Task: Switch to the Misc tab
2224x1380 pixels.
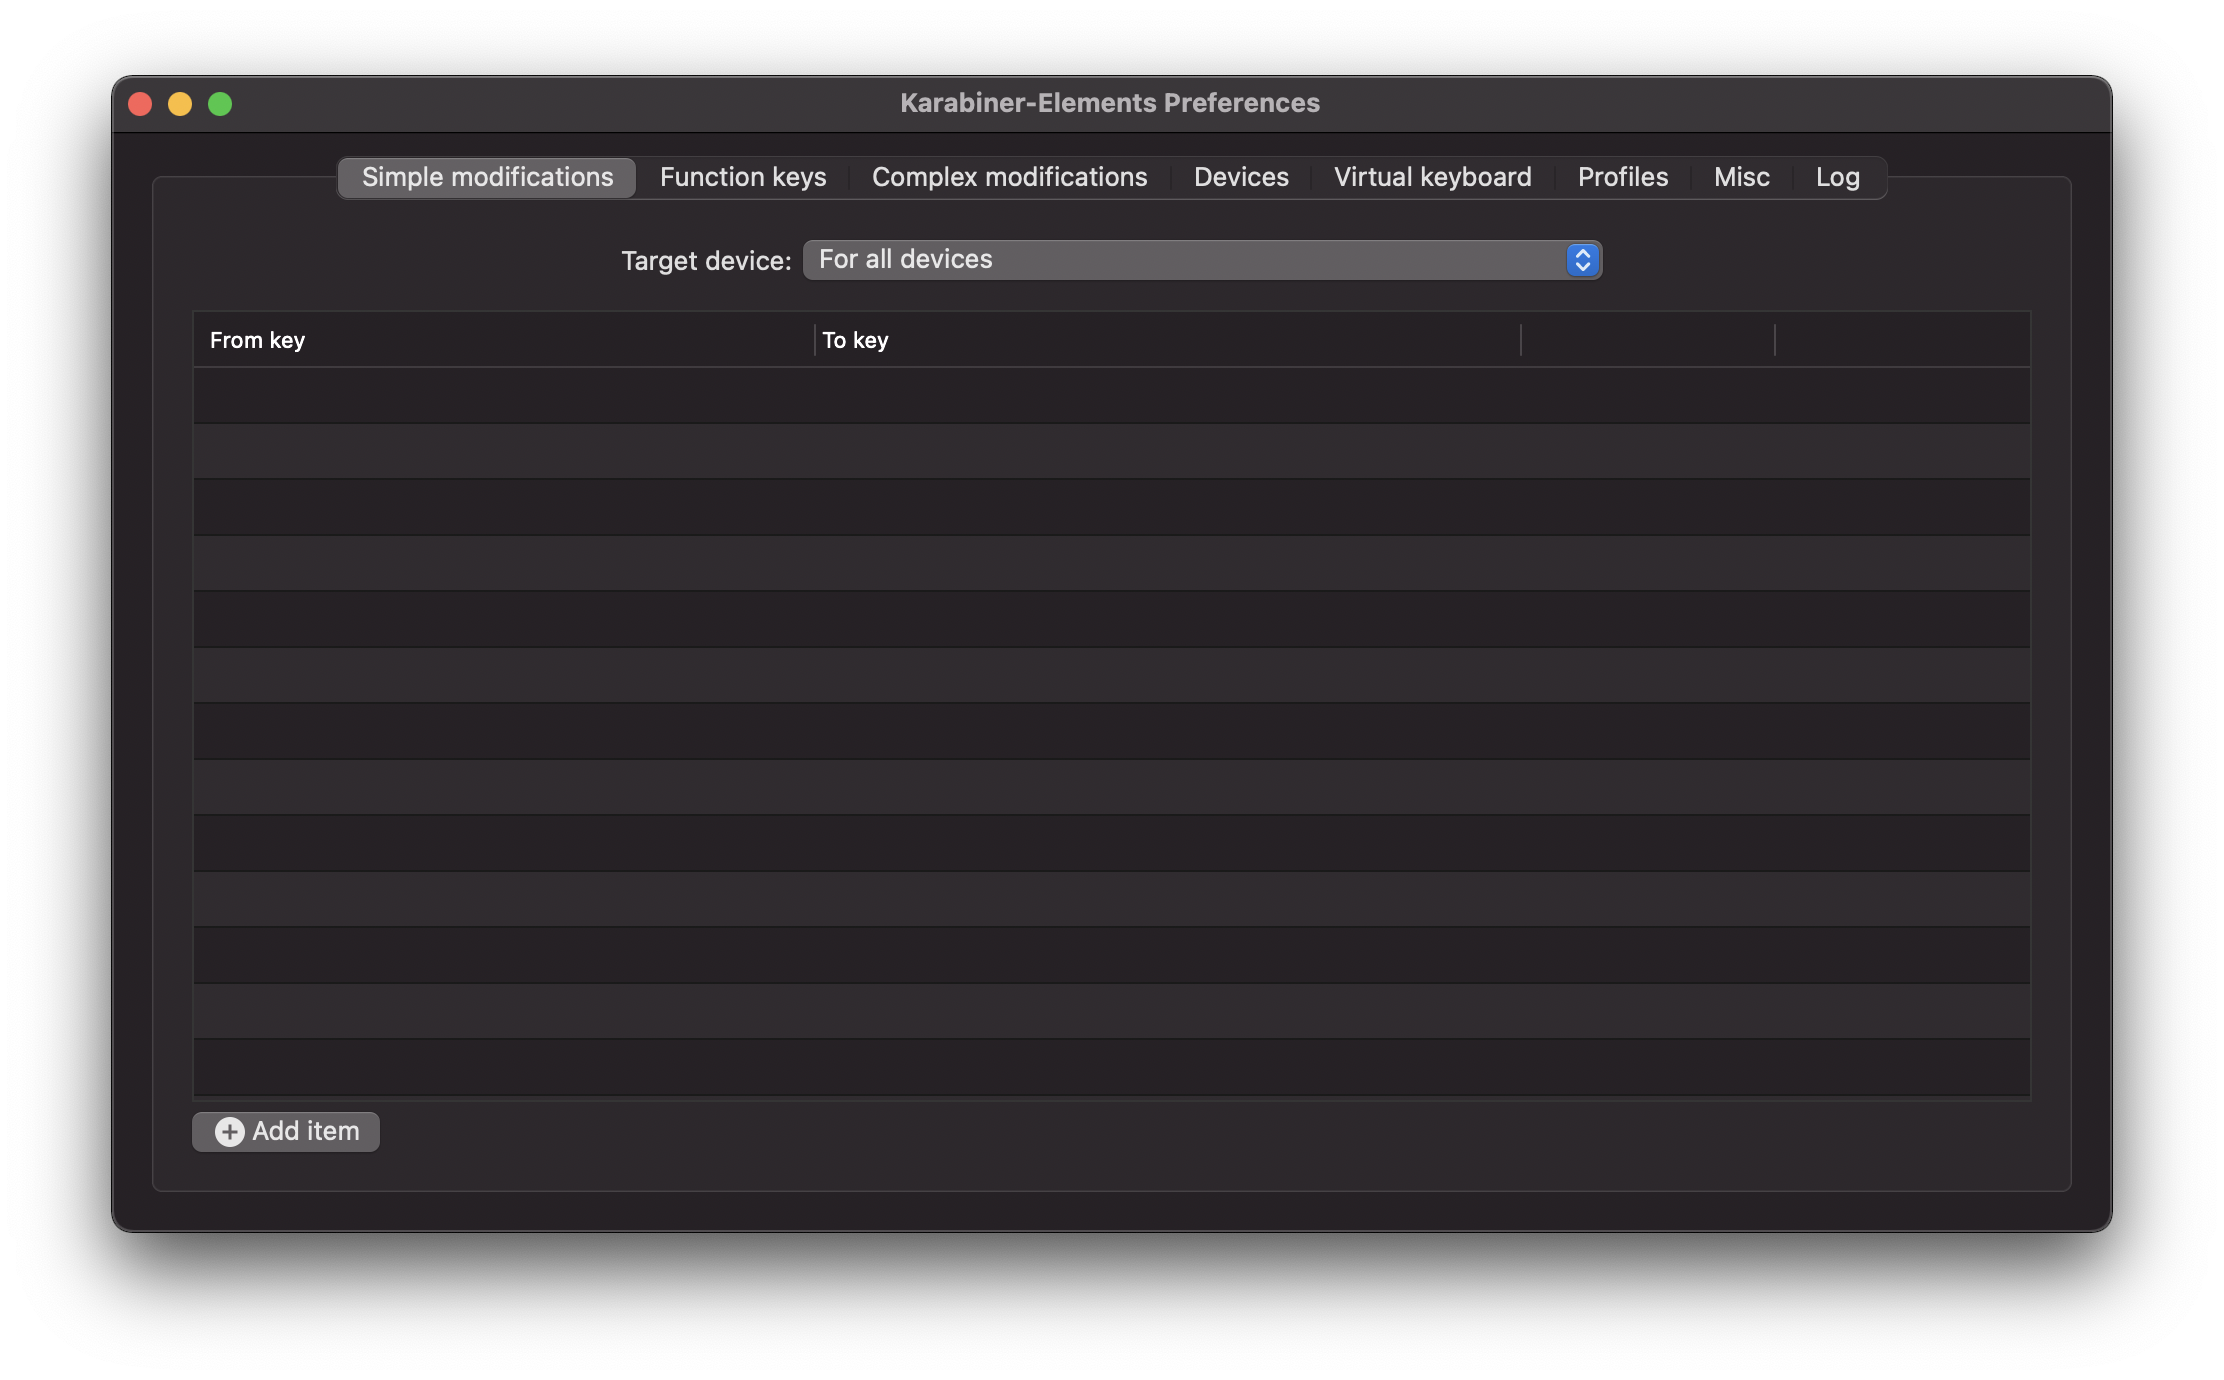Action: [1741, 177]
